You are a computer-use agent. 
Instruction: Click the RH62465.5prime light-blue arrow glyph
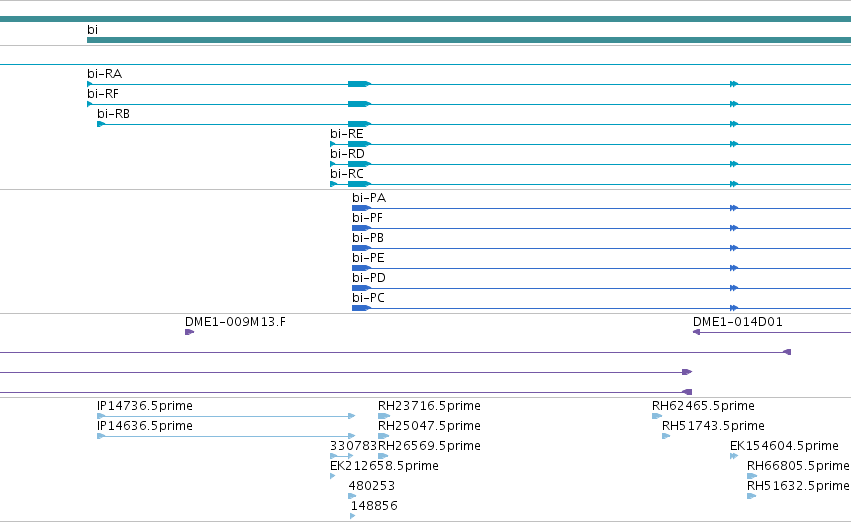click(657, 416)
